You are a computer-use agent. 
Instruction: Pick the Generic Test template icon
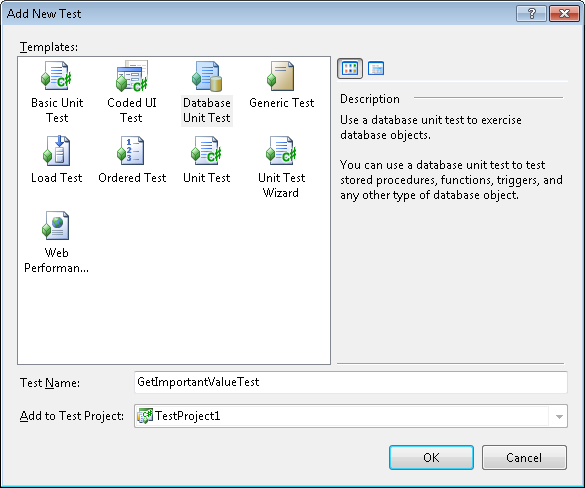pos(281,76)
